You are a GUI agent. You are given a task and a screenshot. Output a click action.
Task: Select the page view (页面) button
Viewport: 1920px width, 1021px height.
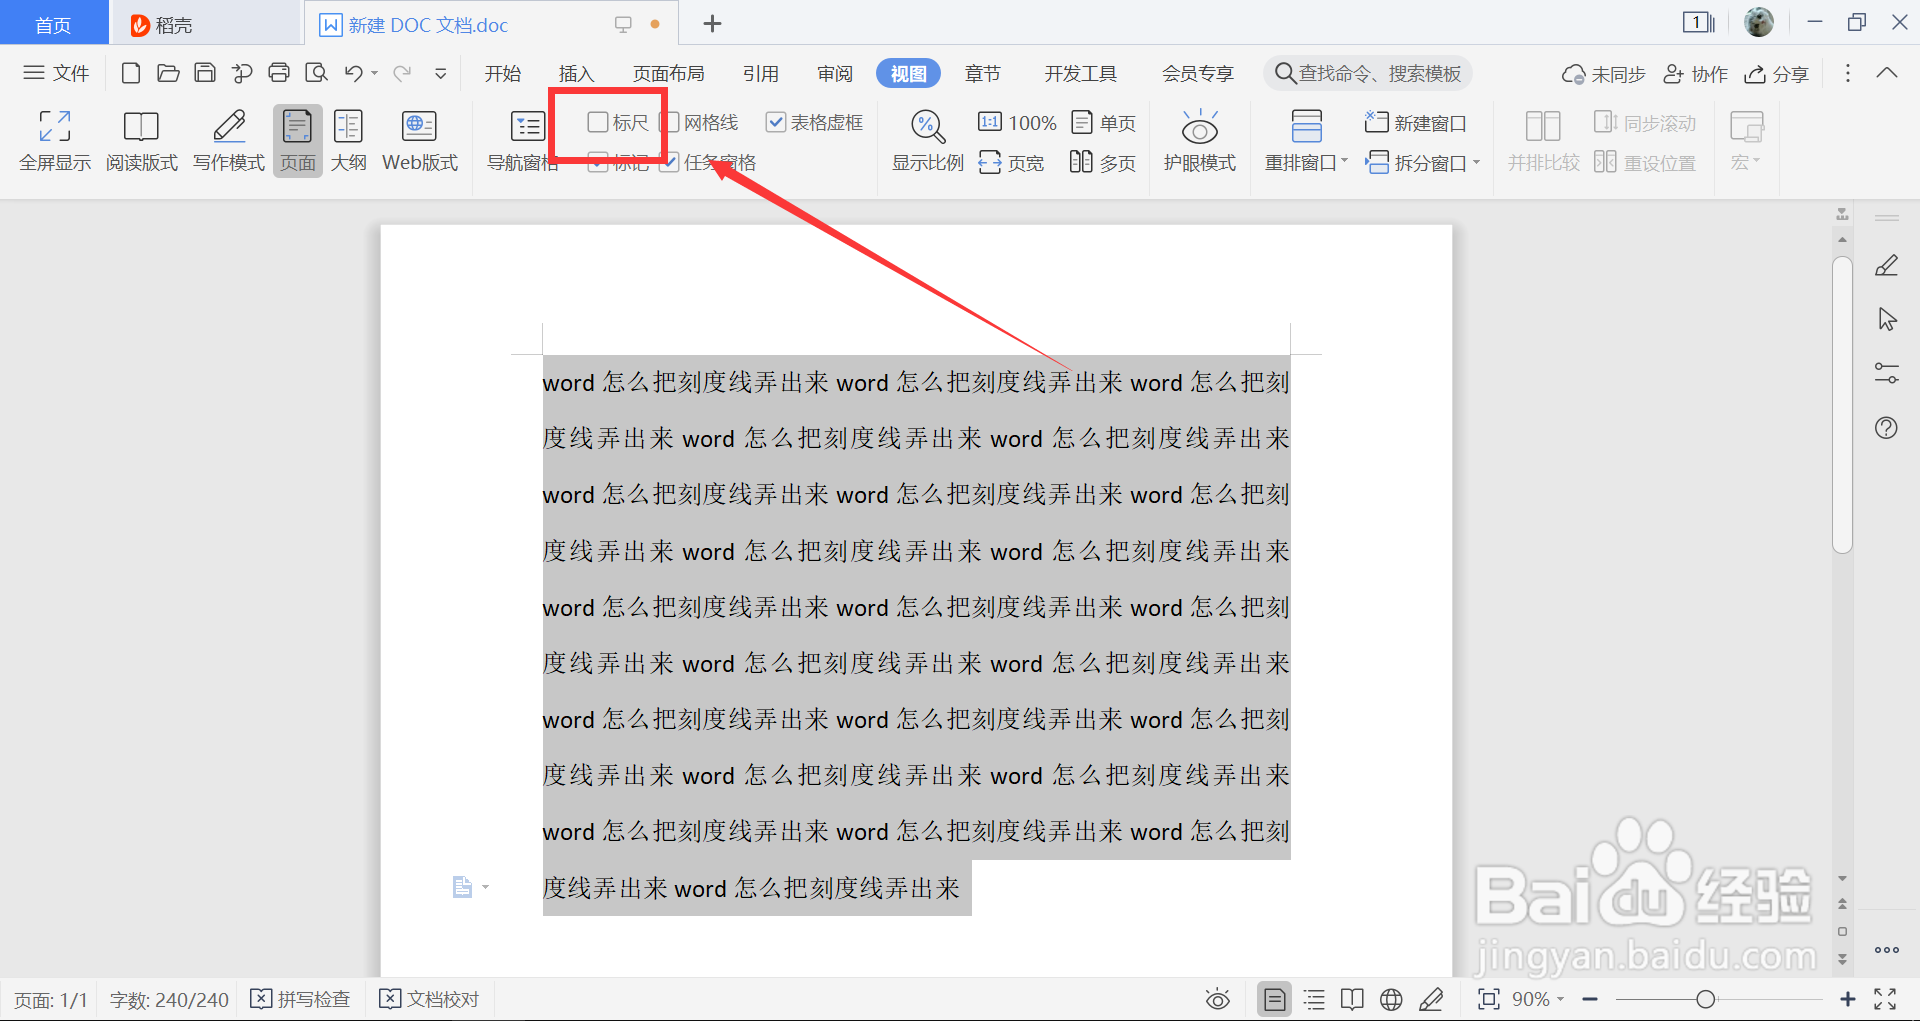click(x=298, y=141)
